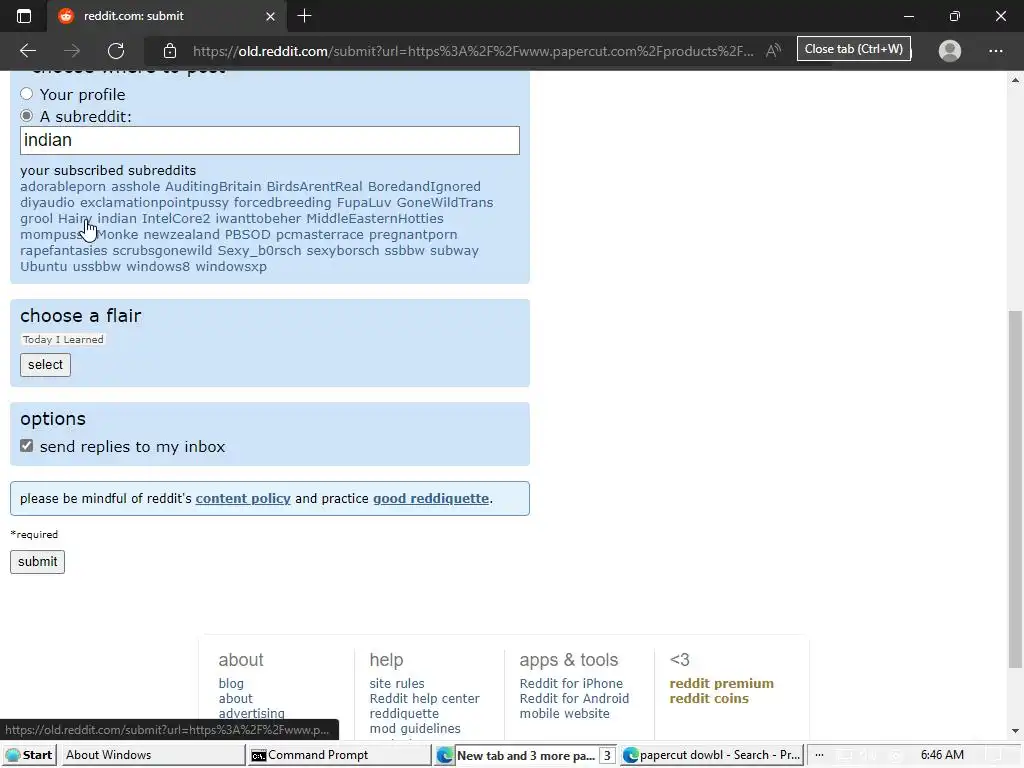Choose the windows8 subreddit
1024x768 pixels.
point(158,266)
